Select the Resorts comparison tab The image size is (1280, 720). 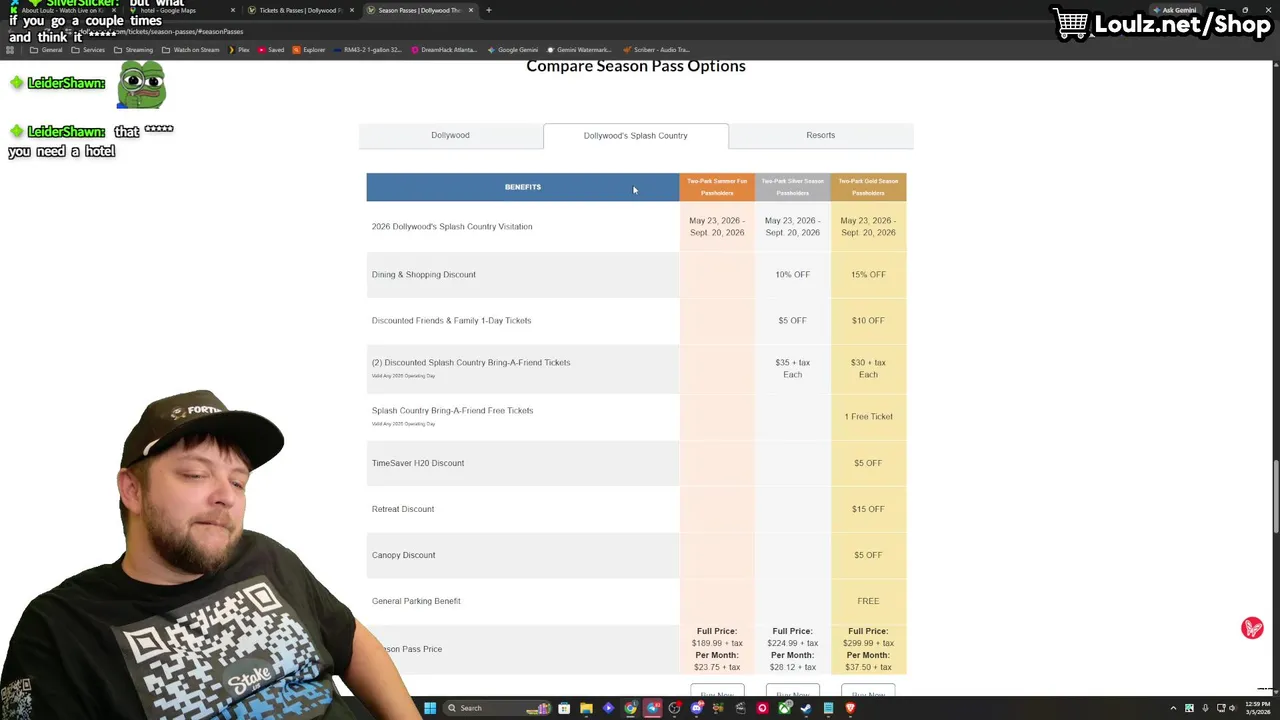click(x=821, y=135)
